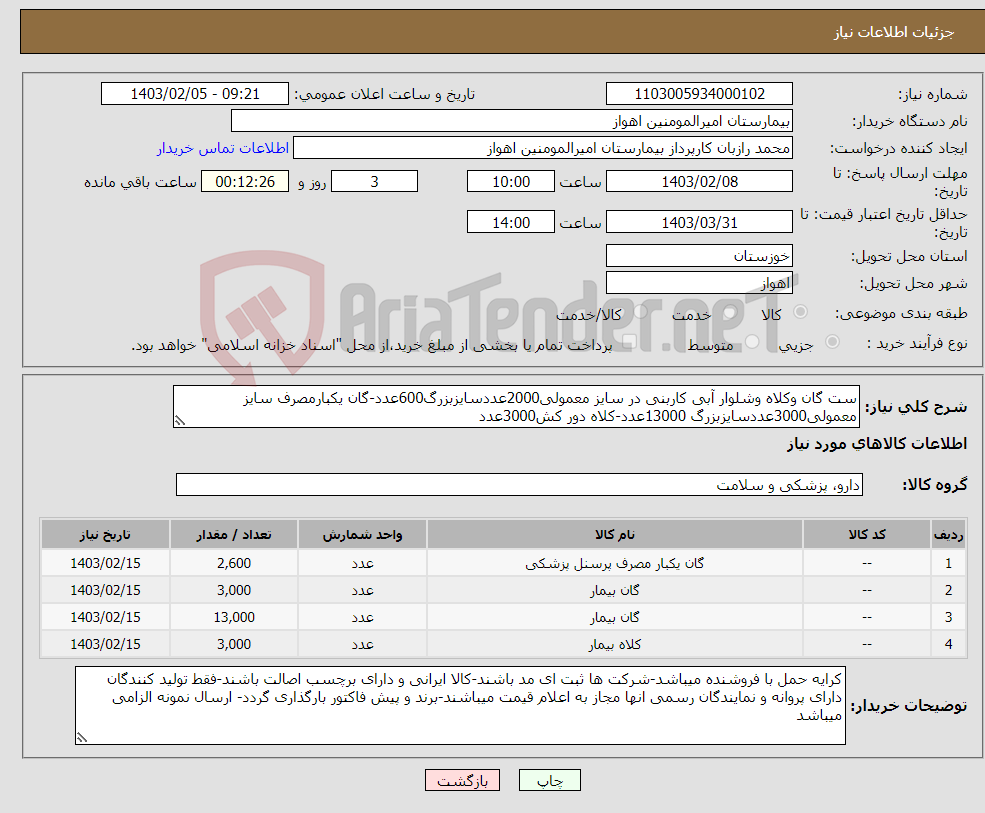The width and height of the screenshot is (985, 813).
Task: Select the خدمت radio button
Action: click(x=730, y=312)
